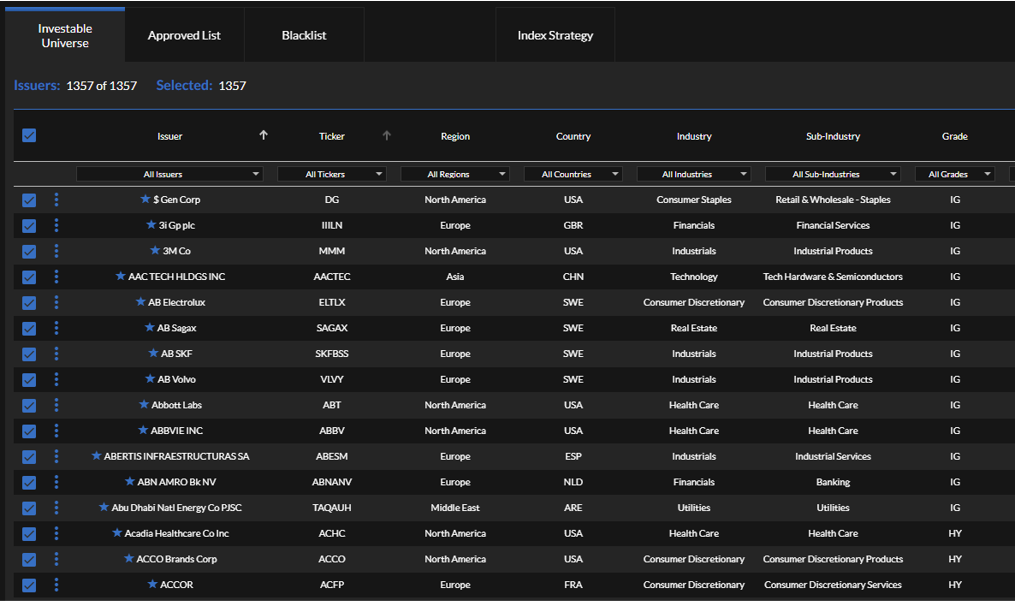Screen dimensions: 1015x601
Task: Click the sort arrow in the Issuer column
Action: [x=263, y=136]
